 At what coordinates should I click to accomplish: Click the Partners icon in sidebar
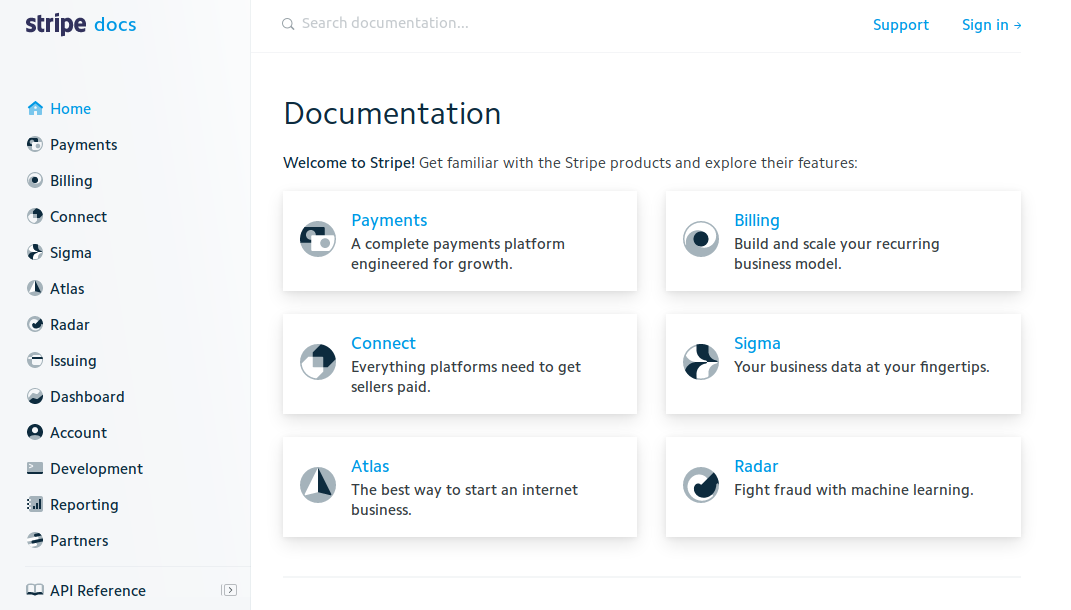click(x=35, y=540)
